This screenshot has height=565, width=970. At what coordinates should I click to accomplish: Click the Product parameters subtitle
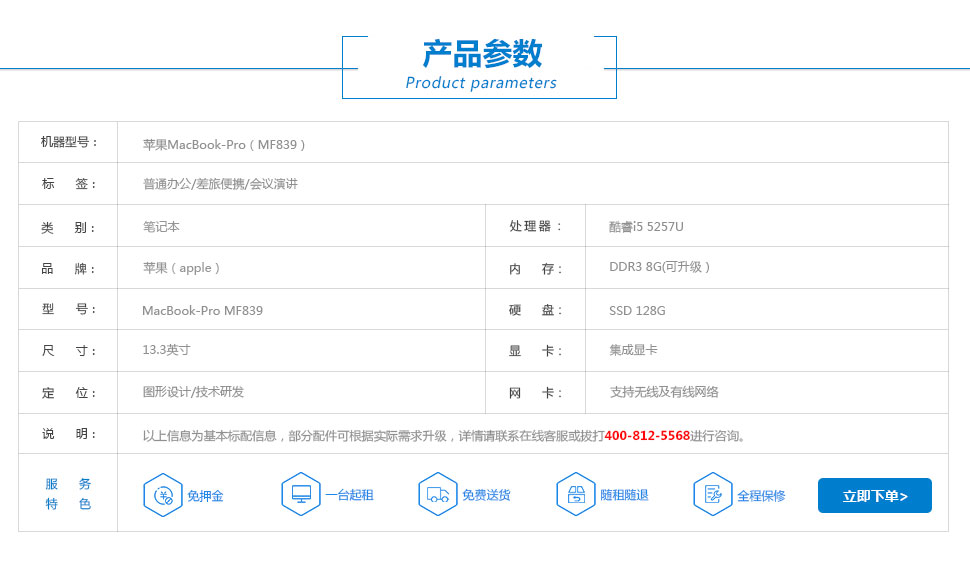[x=481, y=83]
